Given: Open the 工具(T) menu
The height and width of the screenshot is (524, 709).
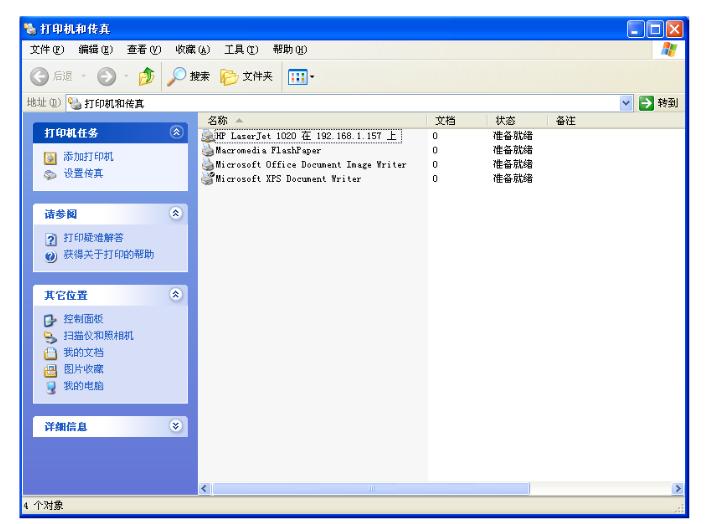Looking at the screenshot, I should pyautogui.click(x=241, y=49).
